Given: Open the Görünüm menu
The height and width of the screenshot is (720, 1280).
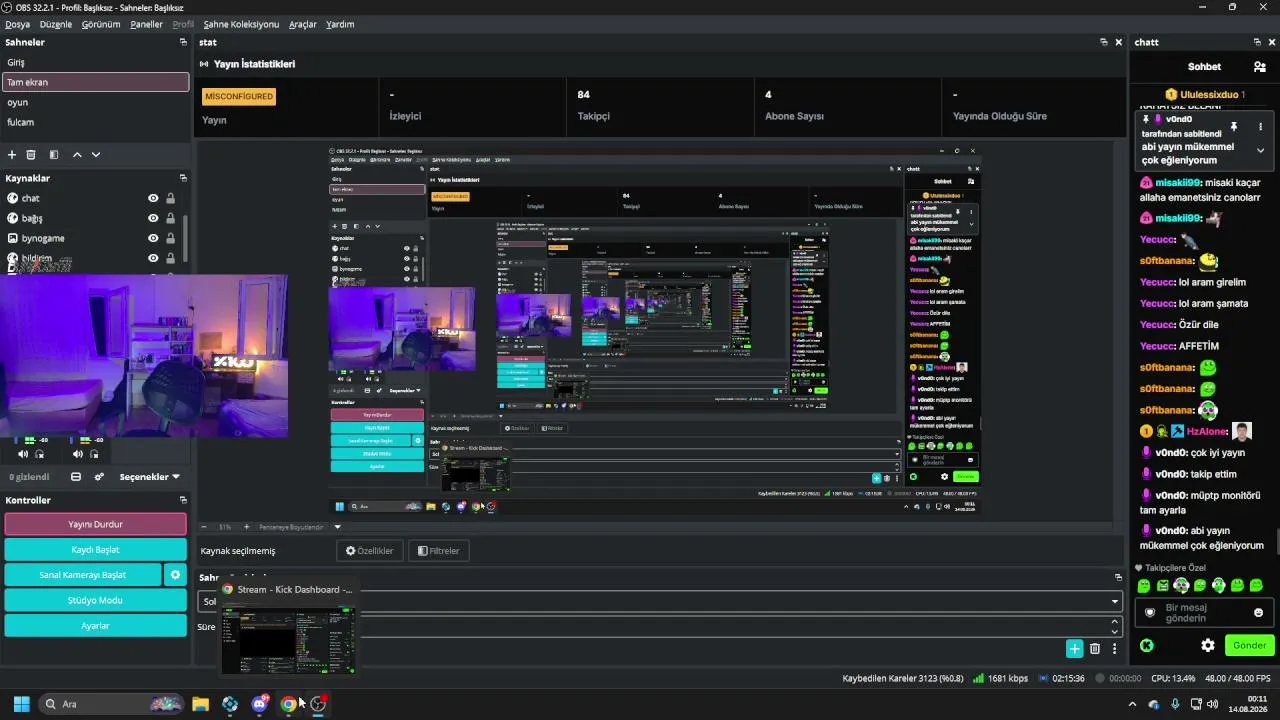Looking at the screenshot, I should (x=101, y=24).
